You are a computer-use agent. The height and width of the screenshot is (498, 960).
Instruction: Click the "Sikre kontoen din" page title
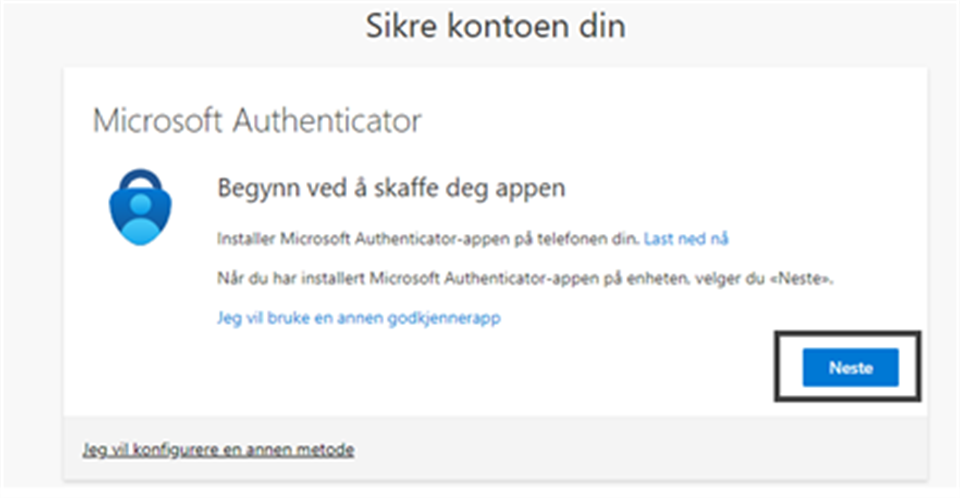pos(495,26)
